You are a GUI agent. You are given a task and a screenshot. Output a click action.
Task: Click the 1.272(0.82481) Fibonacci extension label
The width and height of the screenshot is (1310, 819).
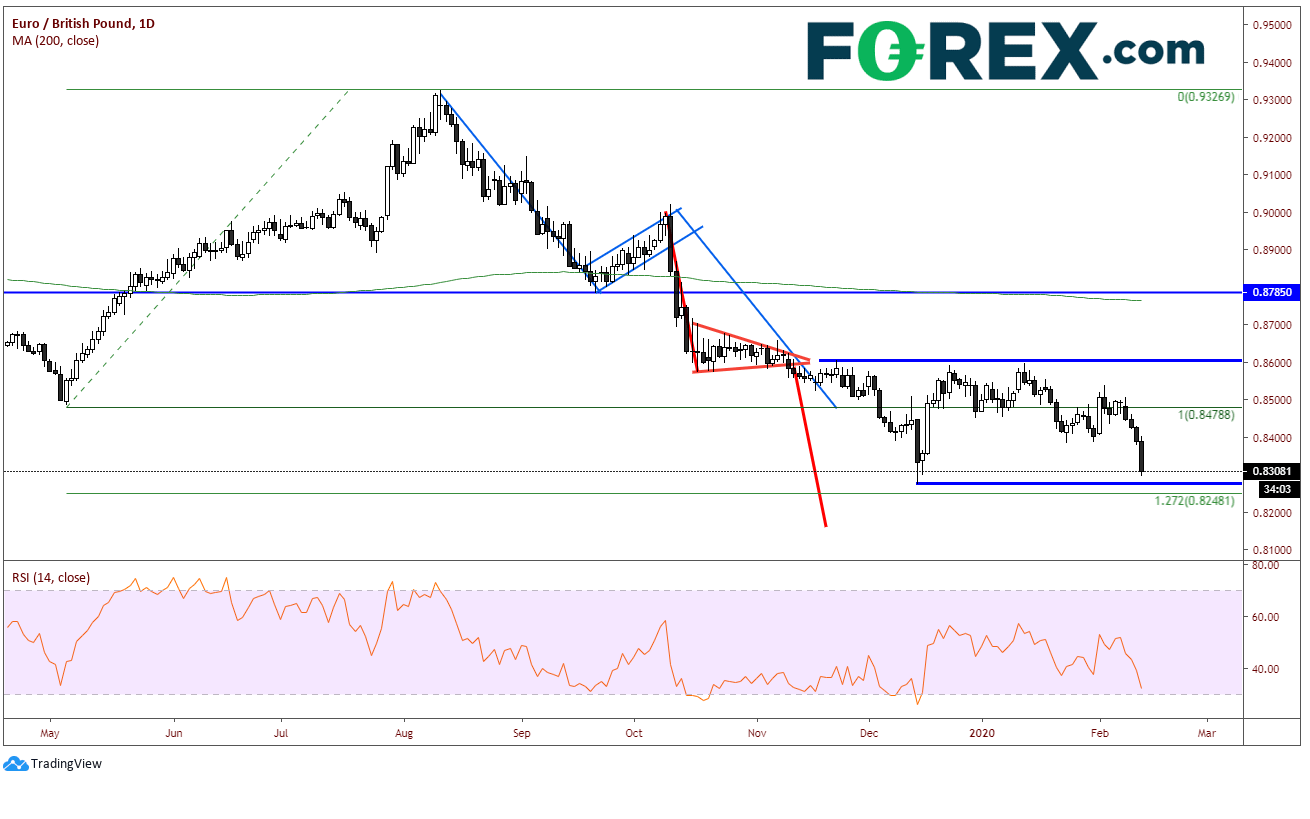pos(1195,500)
